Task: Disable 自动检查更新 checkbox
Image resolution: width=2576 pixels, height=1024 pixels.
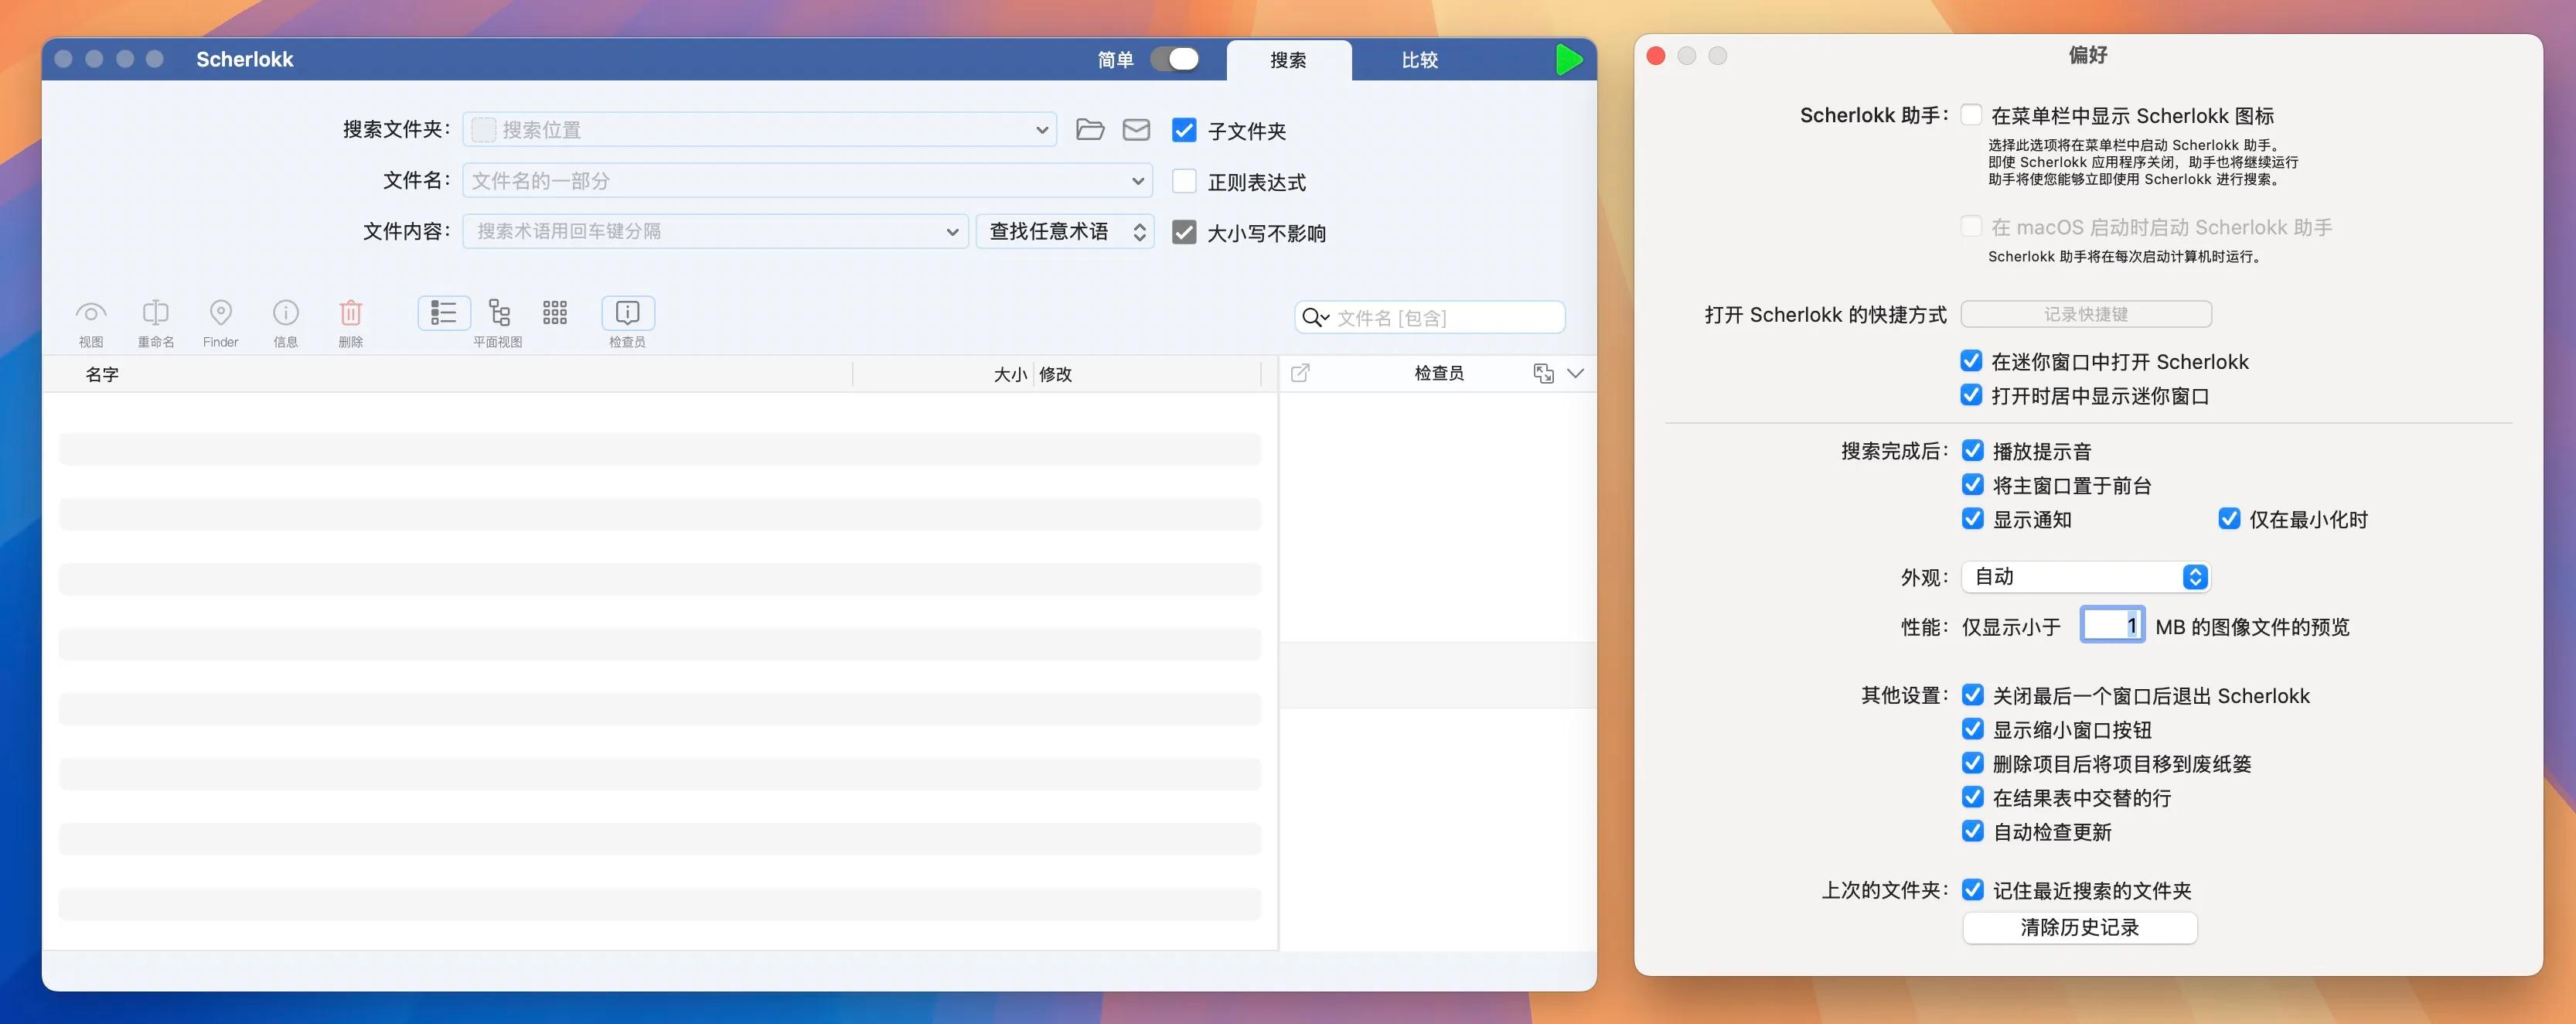Action: (1972, 831)
